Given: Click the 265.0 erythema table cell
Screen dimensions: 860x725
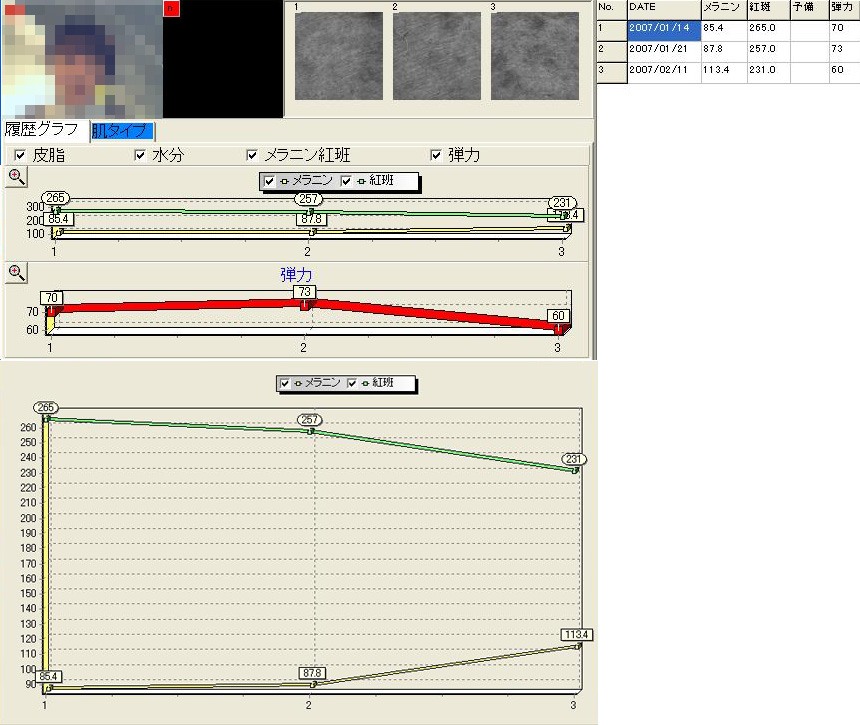Looking at the screenshot, I should [x=768, y=30].
